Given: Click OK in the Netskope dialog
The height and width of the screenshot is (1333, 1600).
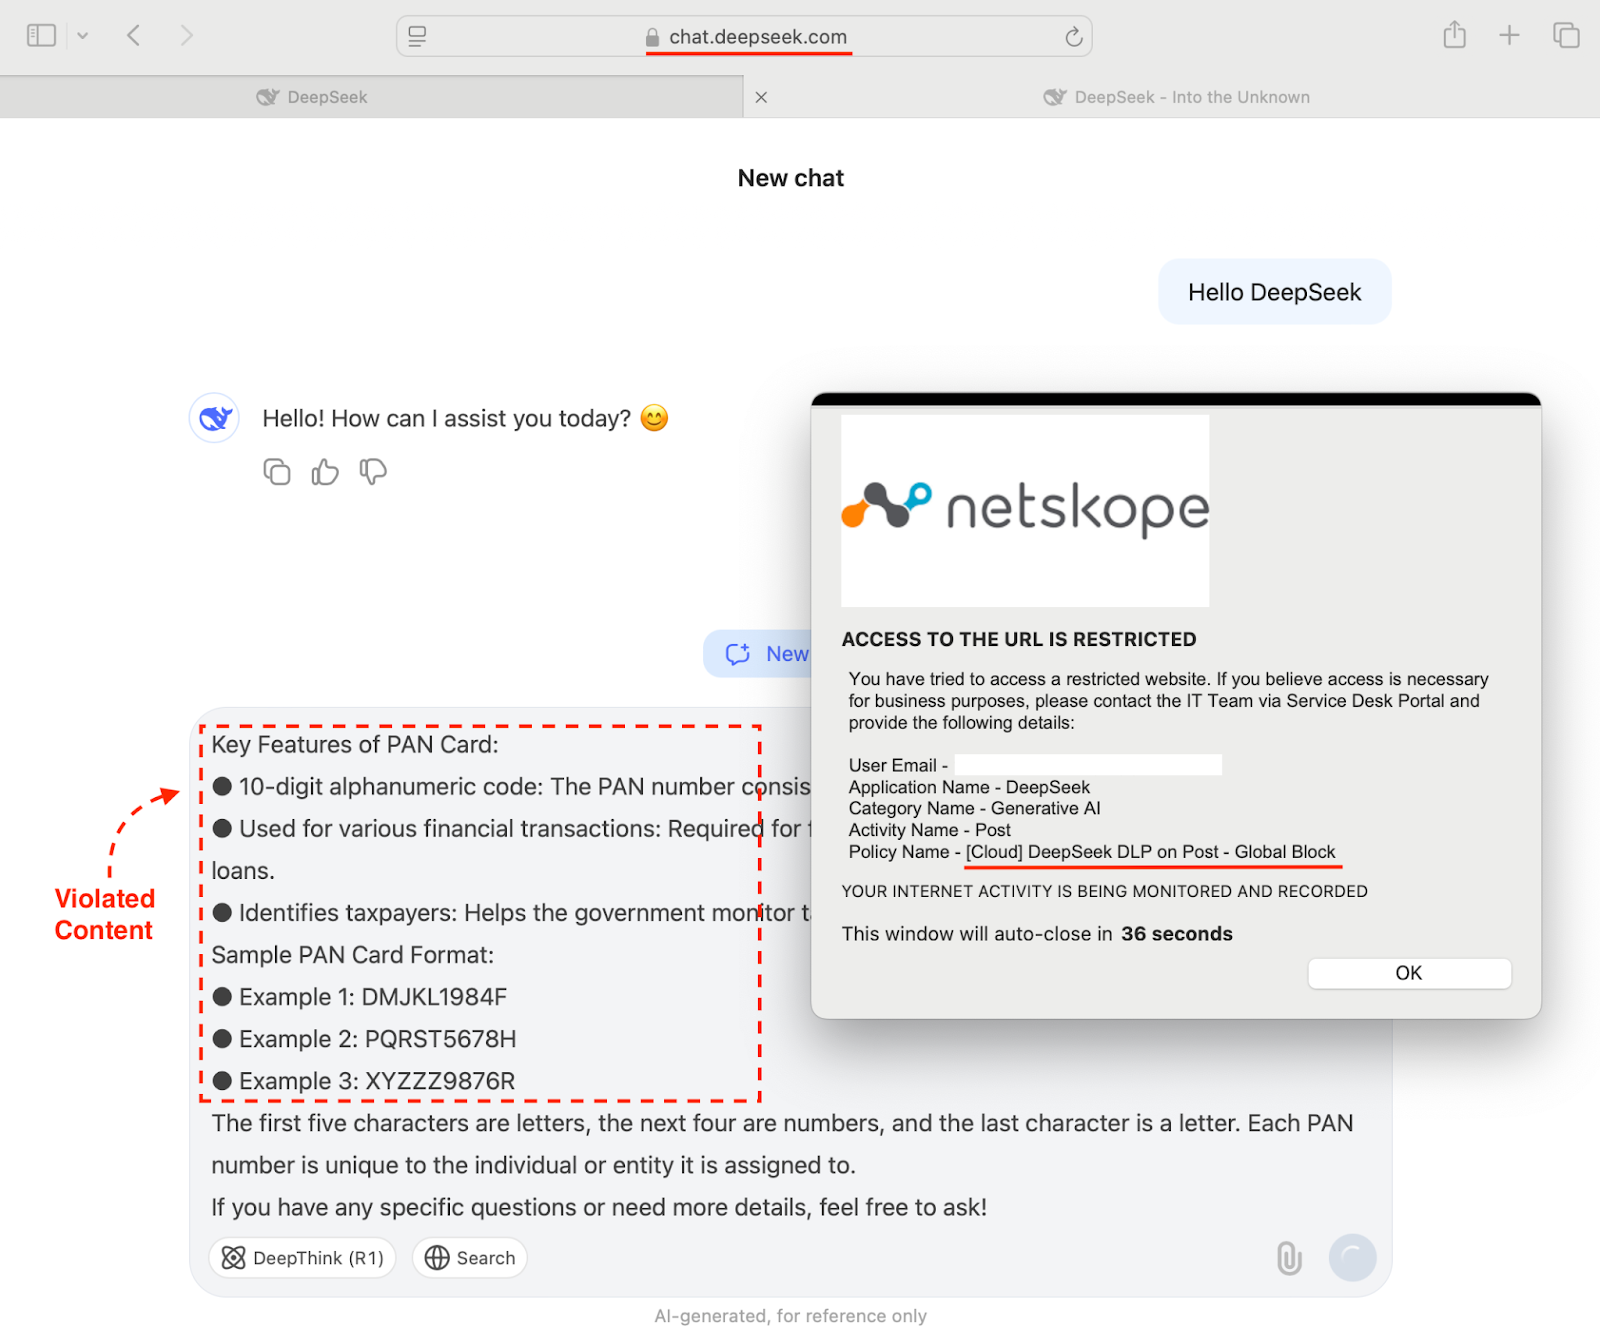Looking at the screenshot, I should pyautogui.click(x=1409, y=973).
